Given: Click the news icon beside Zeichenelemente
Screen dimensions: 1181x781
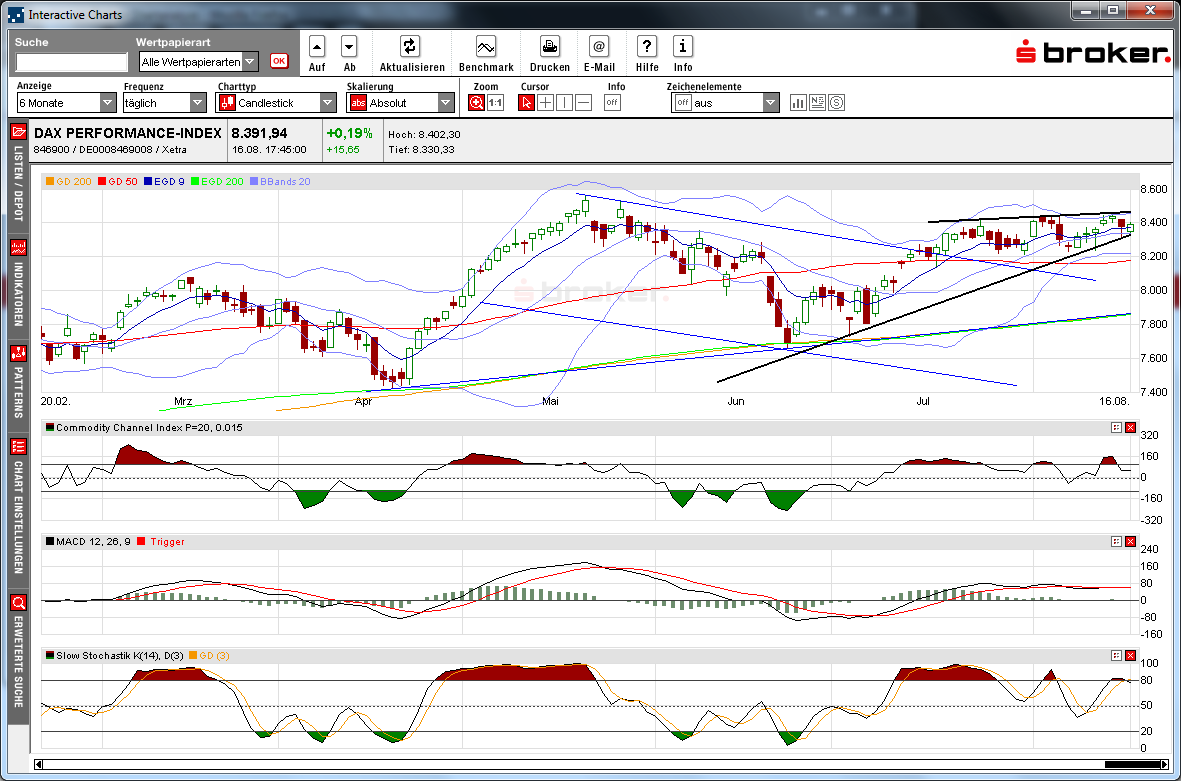Looking at the screenshot, I should 817,102.
